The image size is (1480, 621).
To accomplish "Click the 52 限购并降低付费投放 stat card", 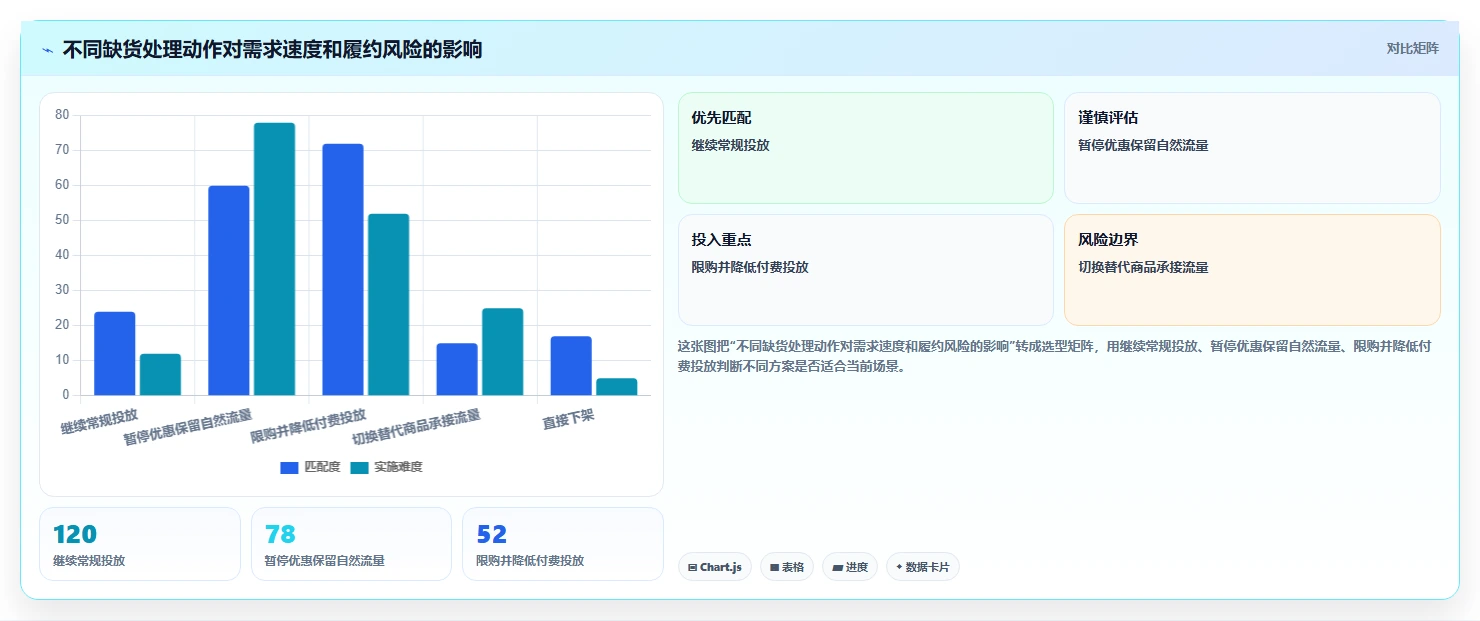I will (x=563, y=544).
